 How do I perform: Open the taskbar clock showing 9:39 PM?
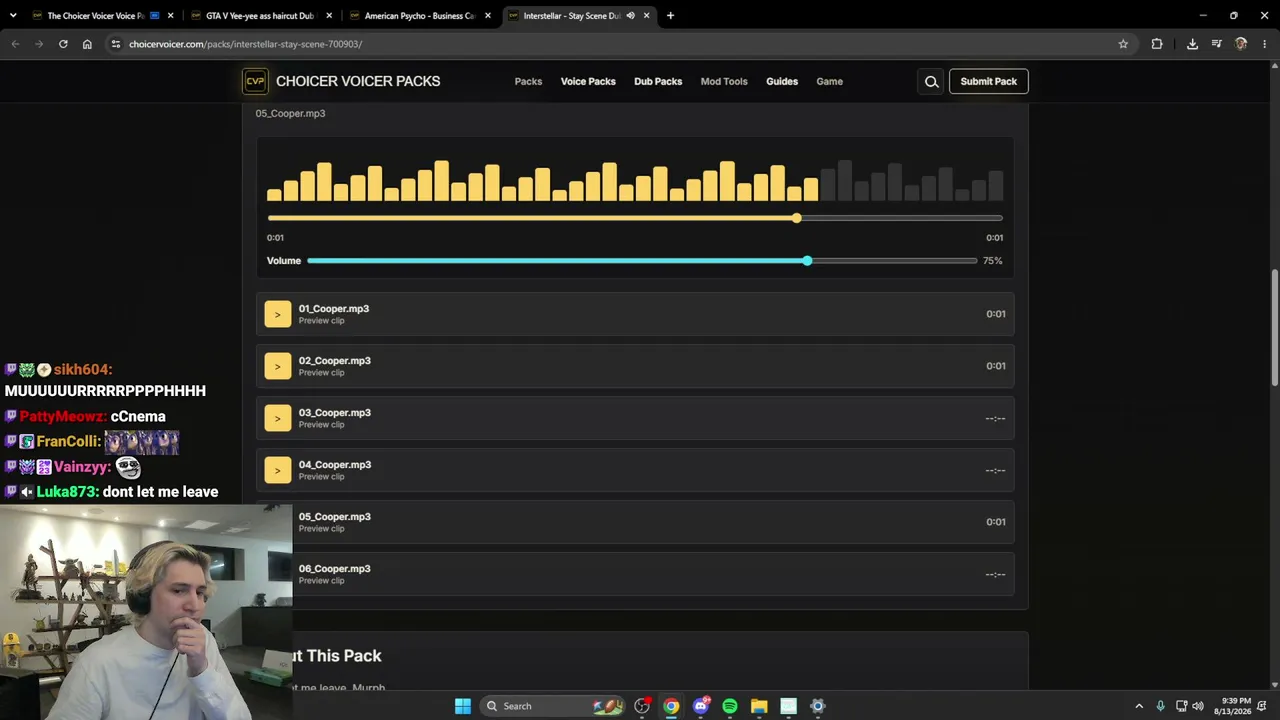click(x=1236, y=706)
